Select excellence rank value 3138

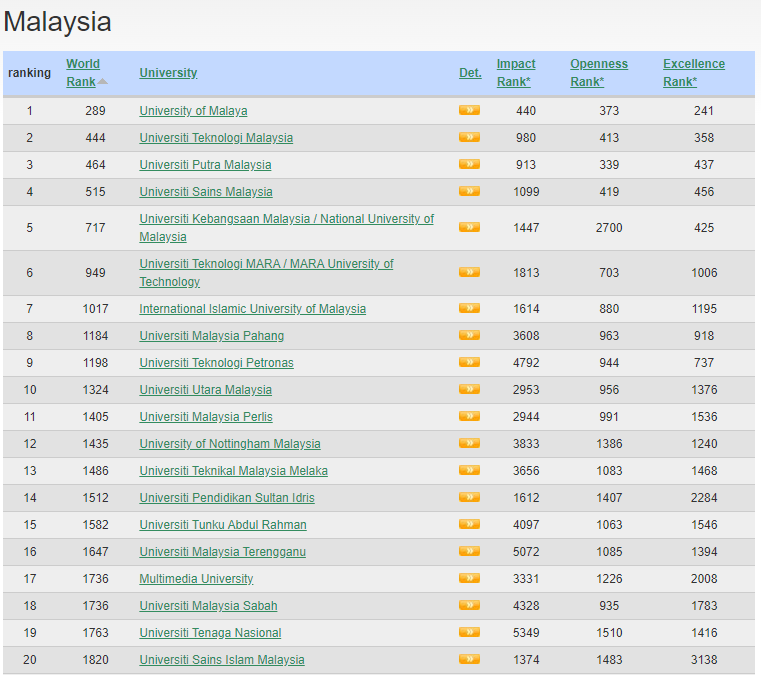coord(704,660)
